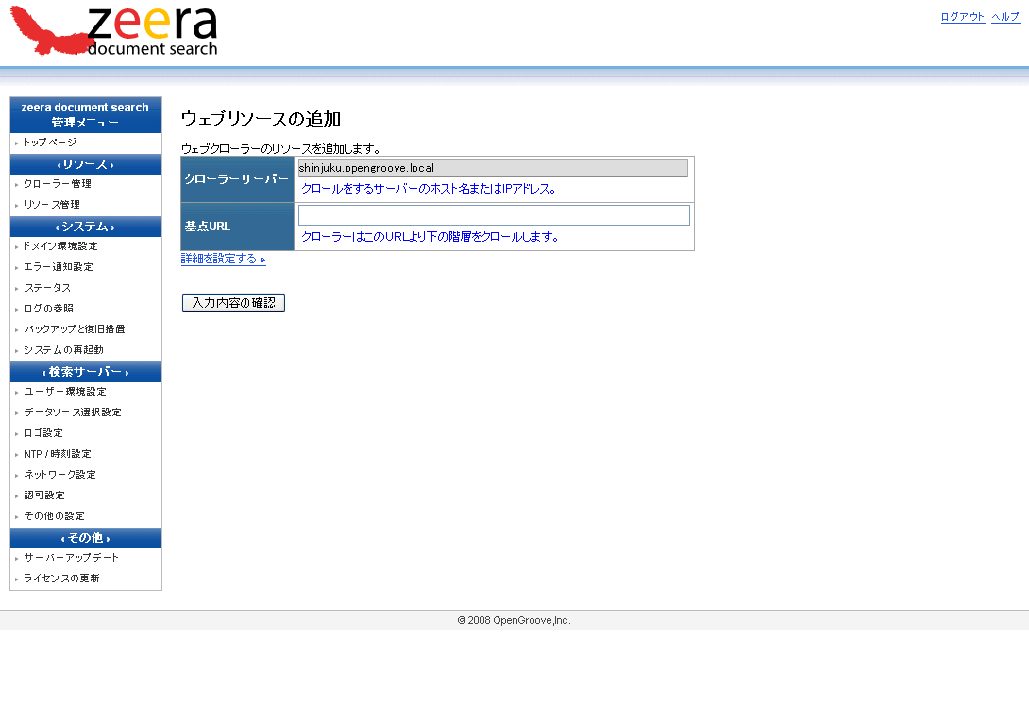This screenshot has width=1029, height=722.
Task: Open ライセンスの更新 menu item
Action: coord(62,578)
